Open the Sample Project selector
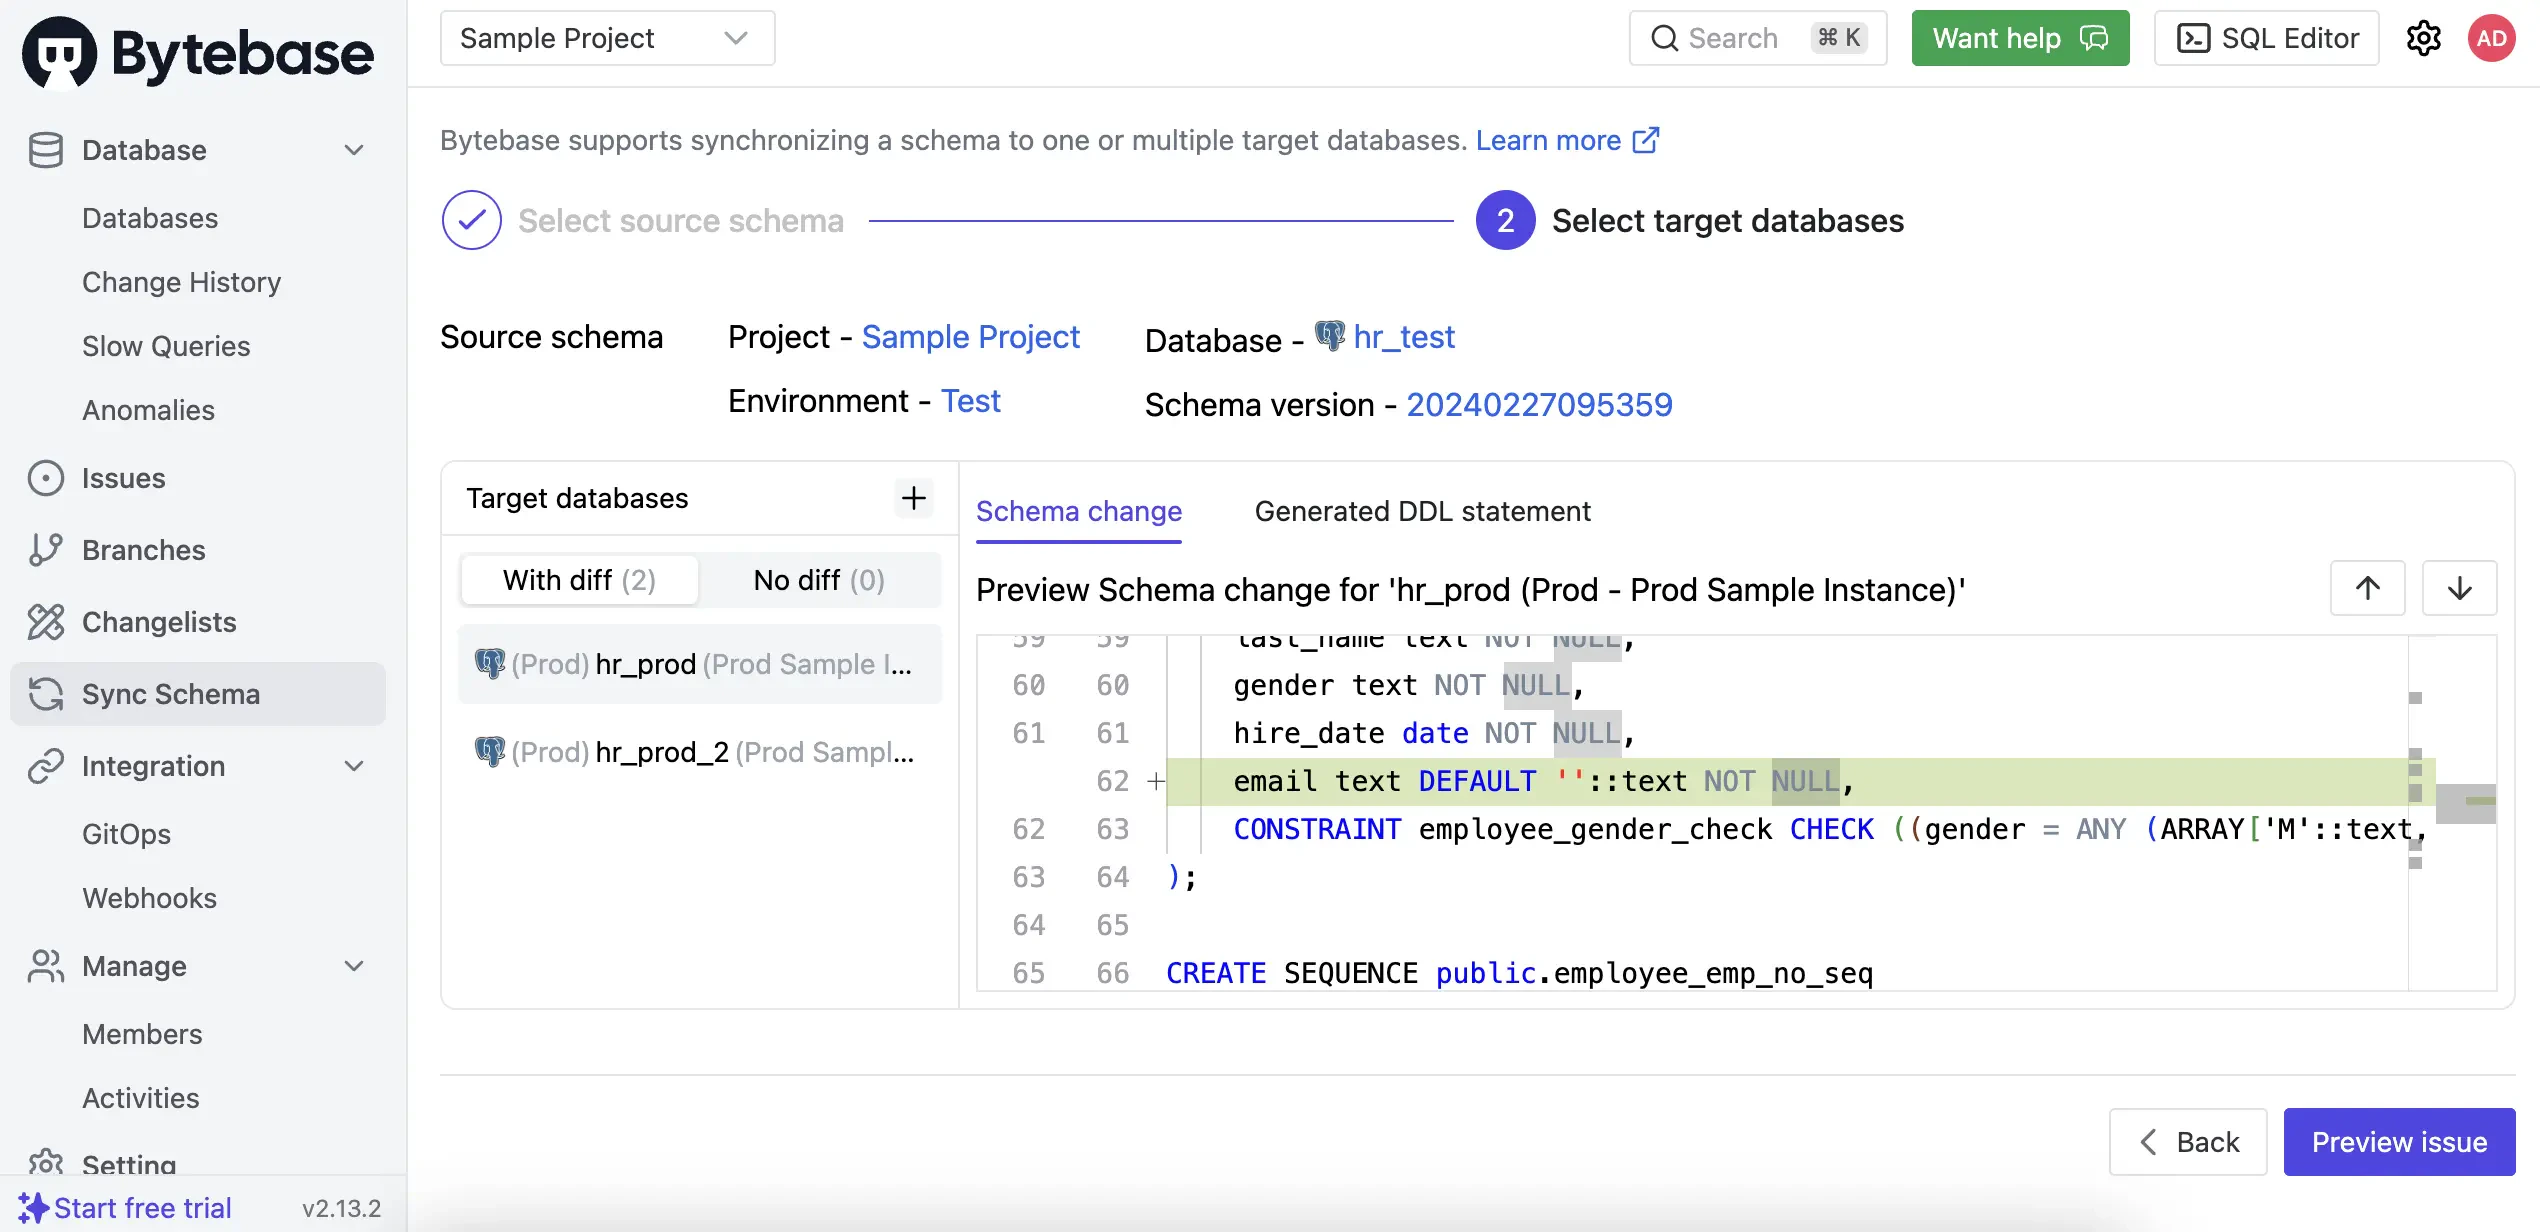Screen dimensions: 2540x1232 point(607,37)
